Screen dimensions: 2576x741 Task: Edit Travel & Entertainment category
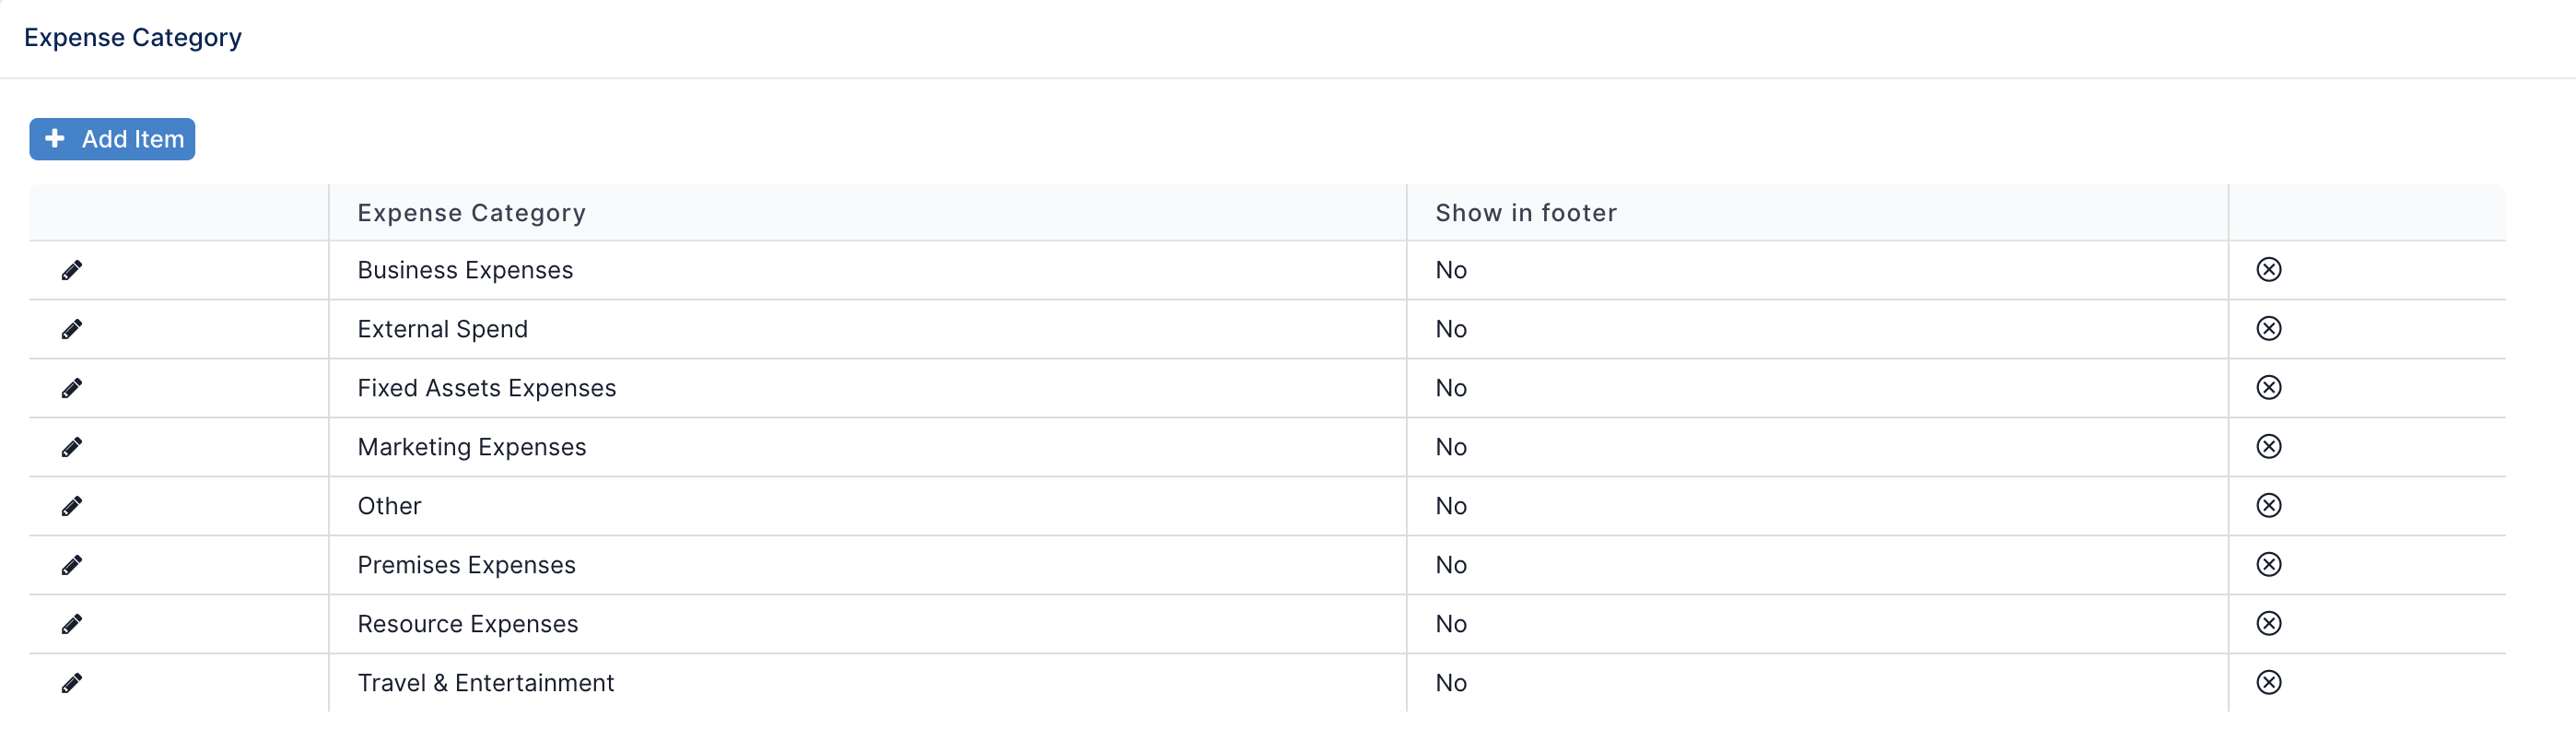pos(72,683)
